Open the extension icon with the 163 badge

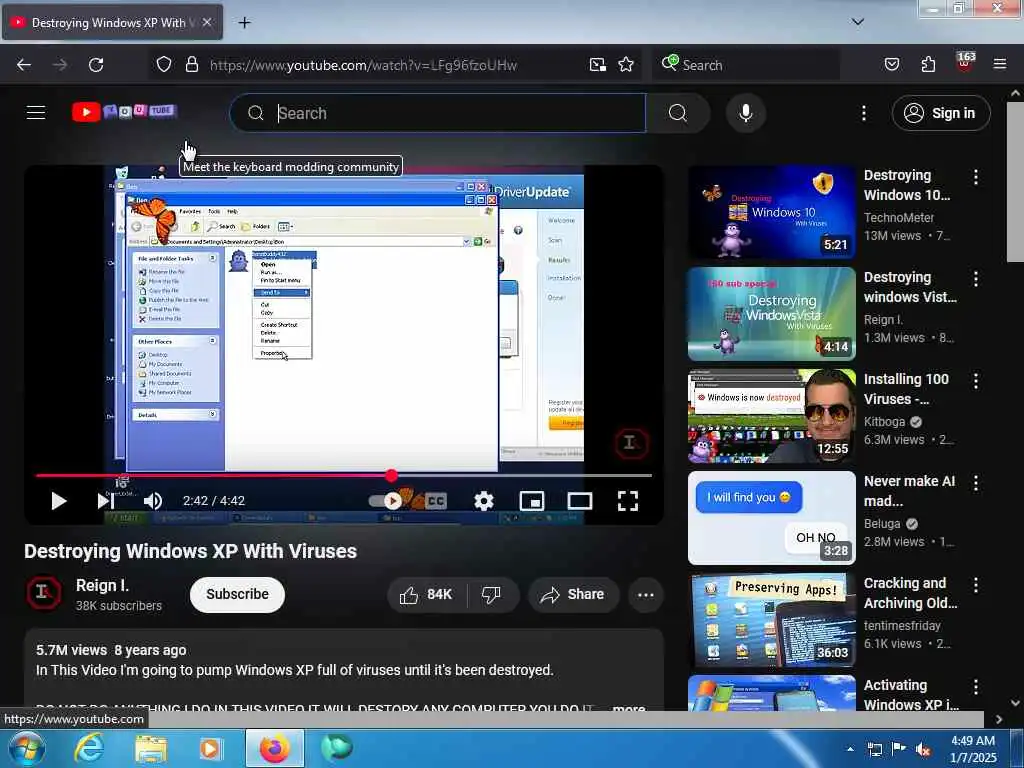tap(965, 63)
